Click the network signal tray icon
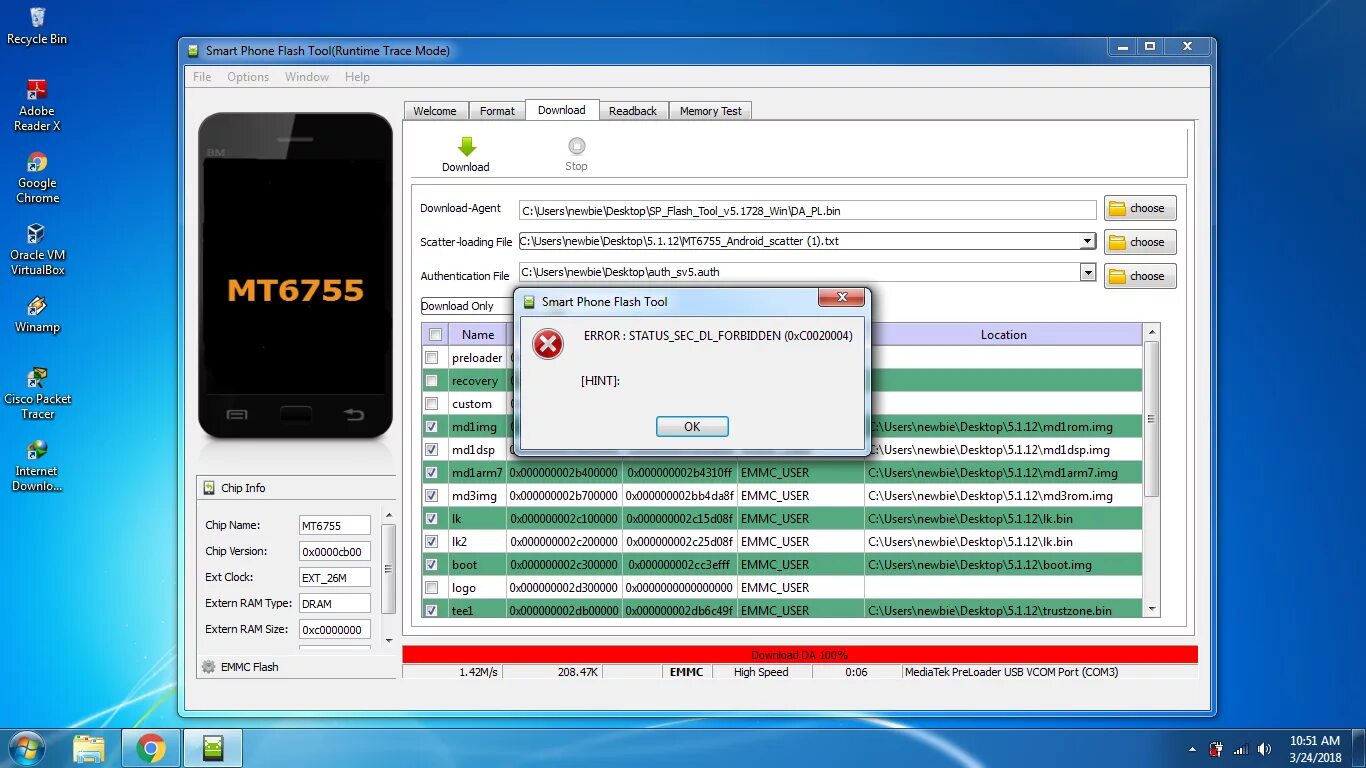1366x768 pixels. point(1241,749)
